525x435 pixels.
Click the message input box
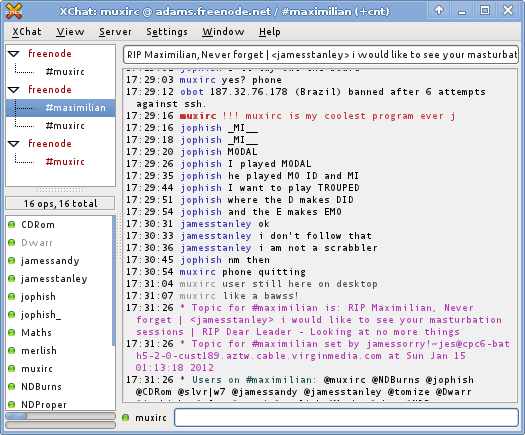click(x=347, y=417)
